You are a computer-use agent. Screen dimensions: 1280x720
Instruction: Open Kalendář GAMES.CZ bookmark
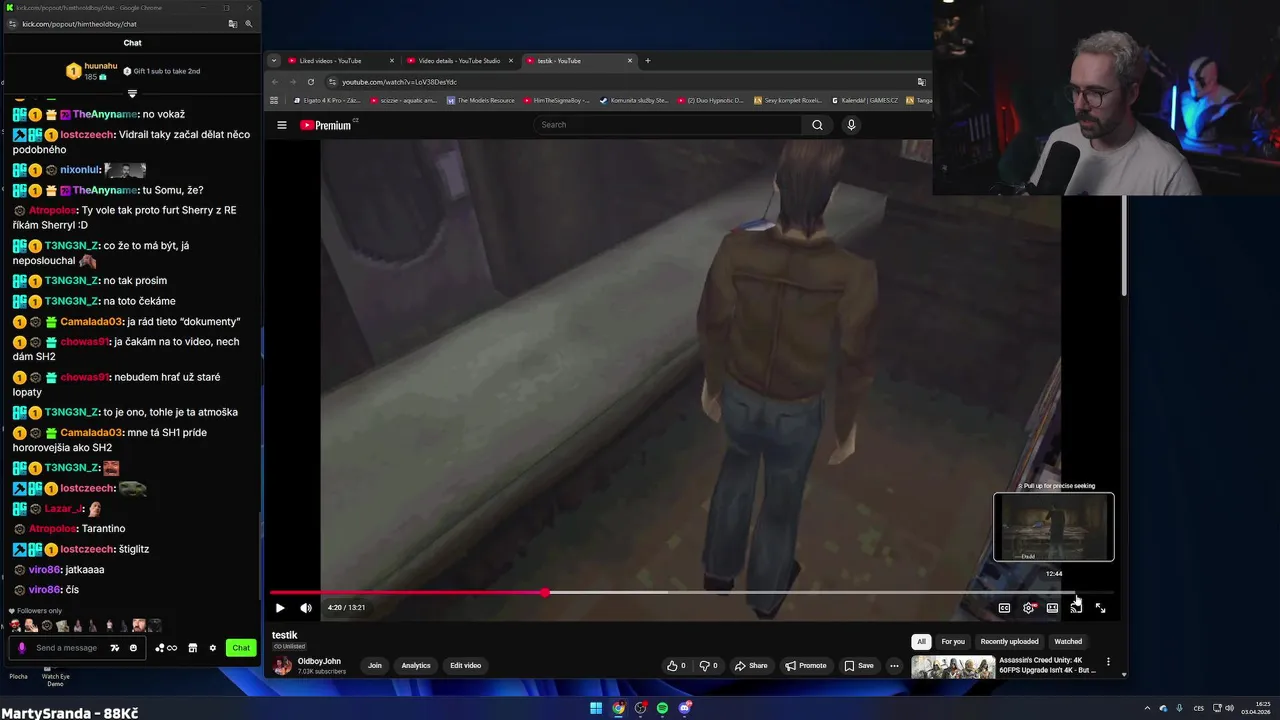click(x=865, y=100)
